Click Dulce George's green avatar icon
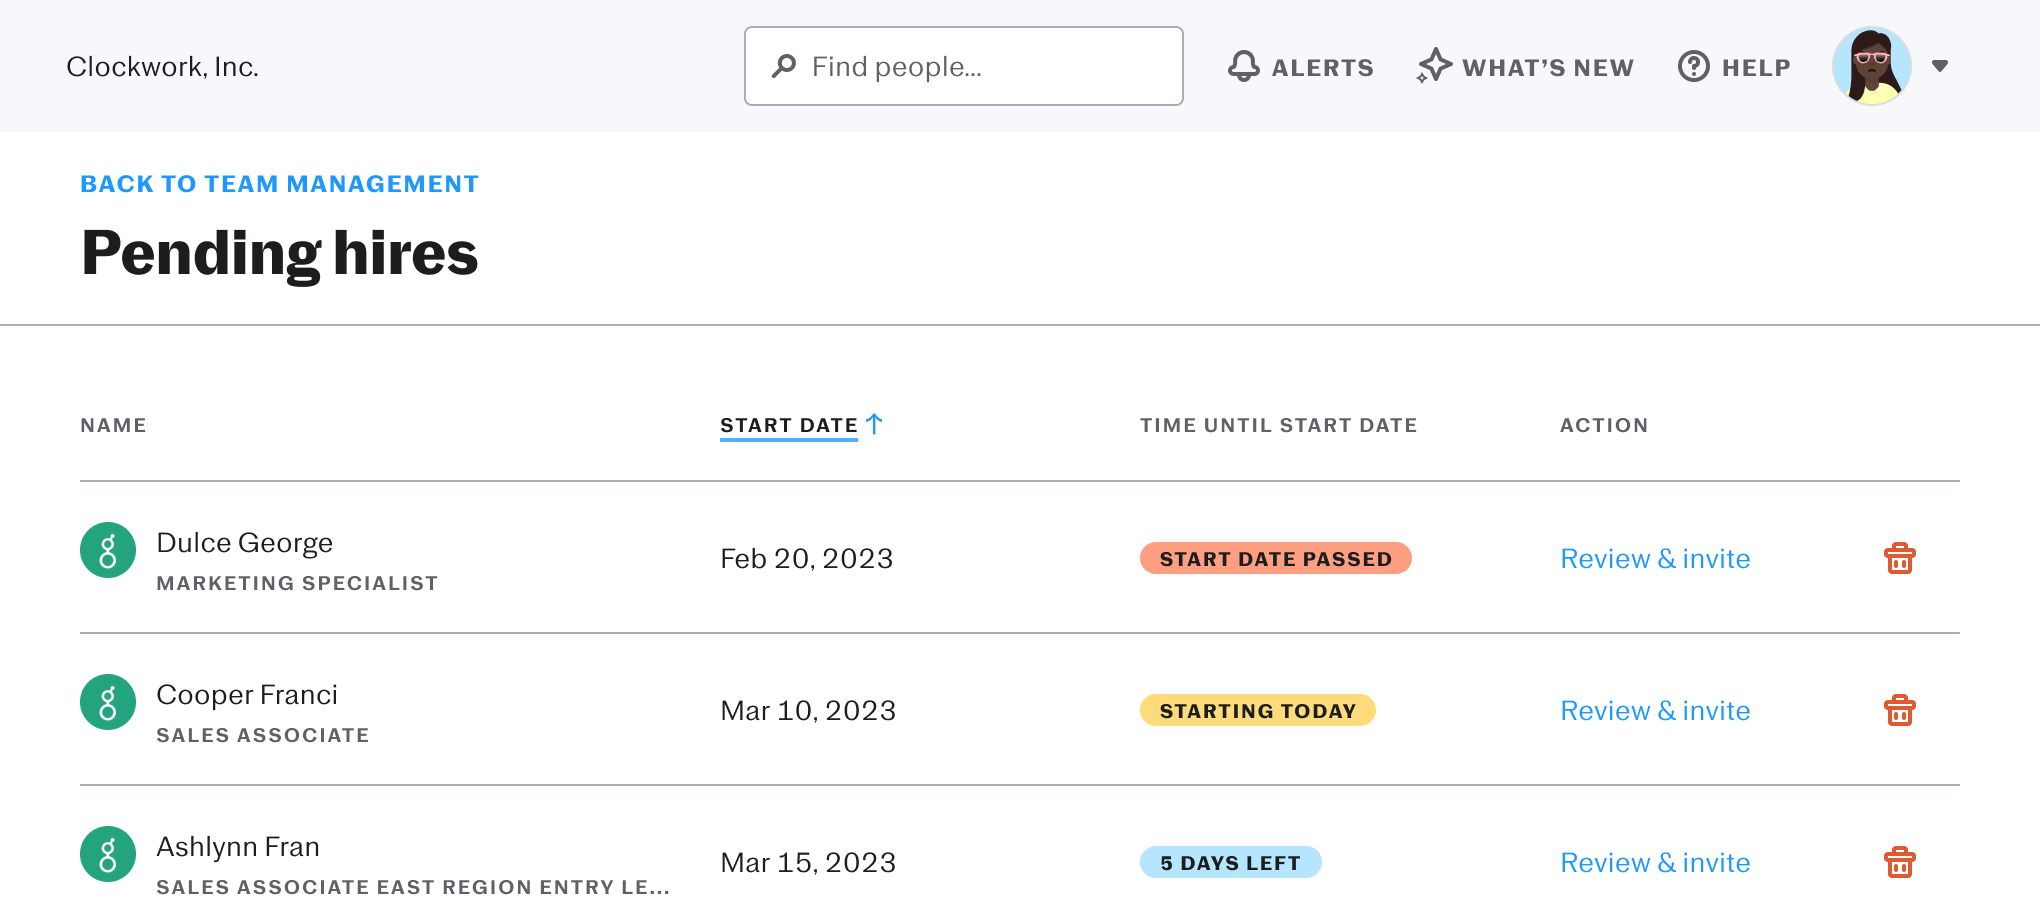The image size is (2040, 922). (108, 550)
